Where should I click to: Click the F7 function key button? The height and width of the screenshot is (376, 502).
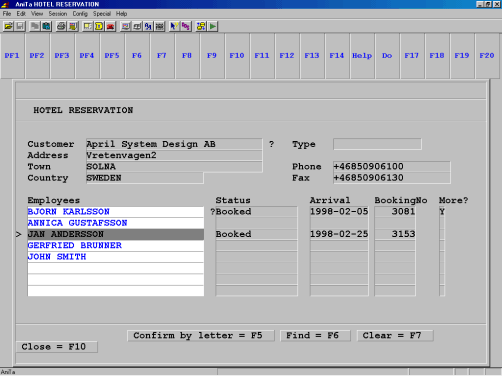coord(162,56)
